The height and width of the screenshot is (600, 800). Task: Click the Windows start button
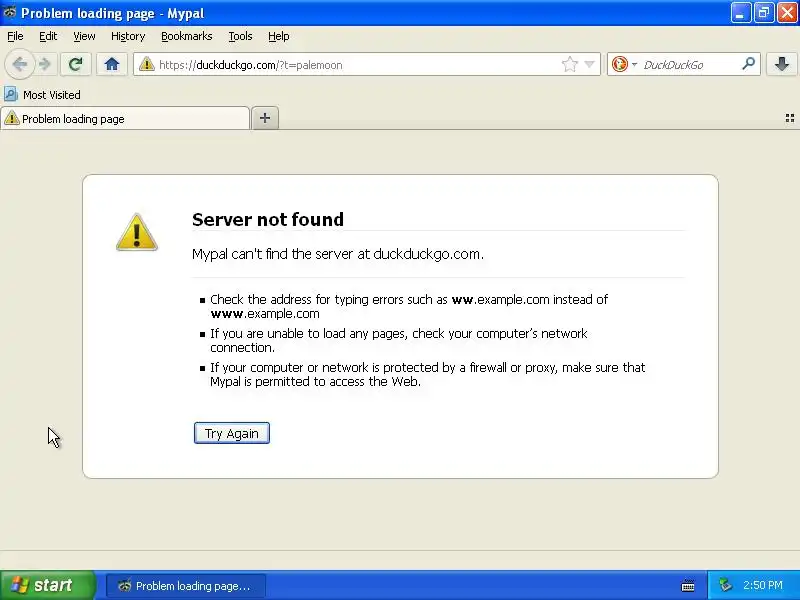(x=47, y=585)
